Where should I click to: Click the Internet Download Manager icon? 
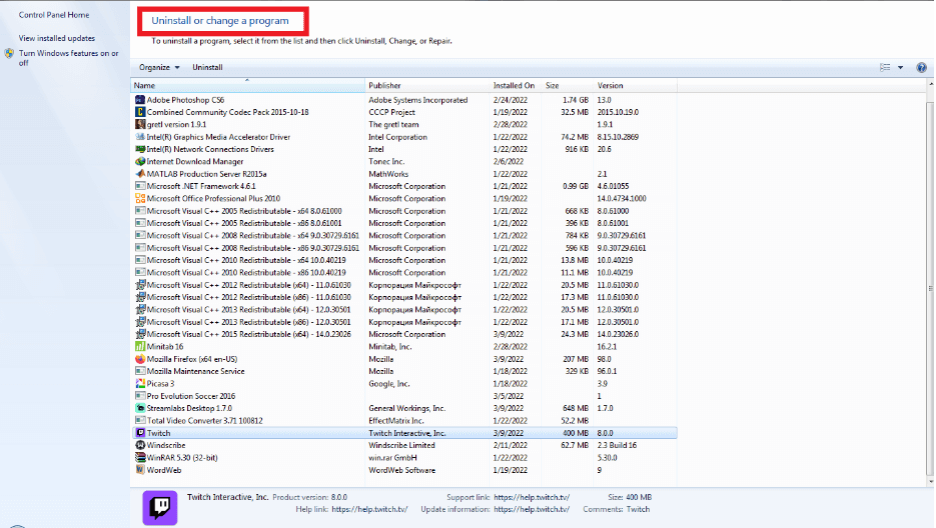[x=140, y=161]
